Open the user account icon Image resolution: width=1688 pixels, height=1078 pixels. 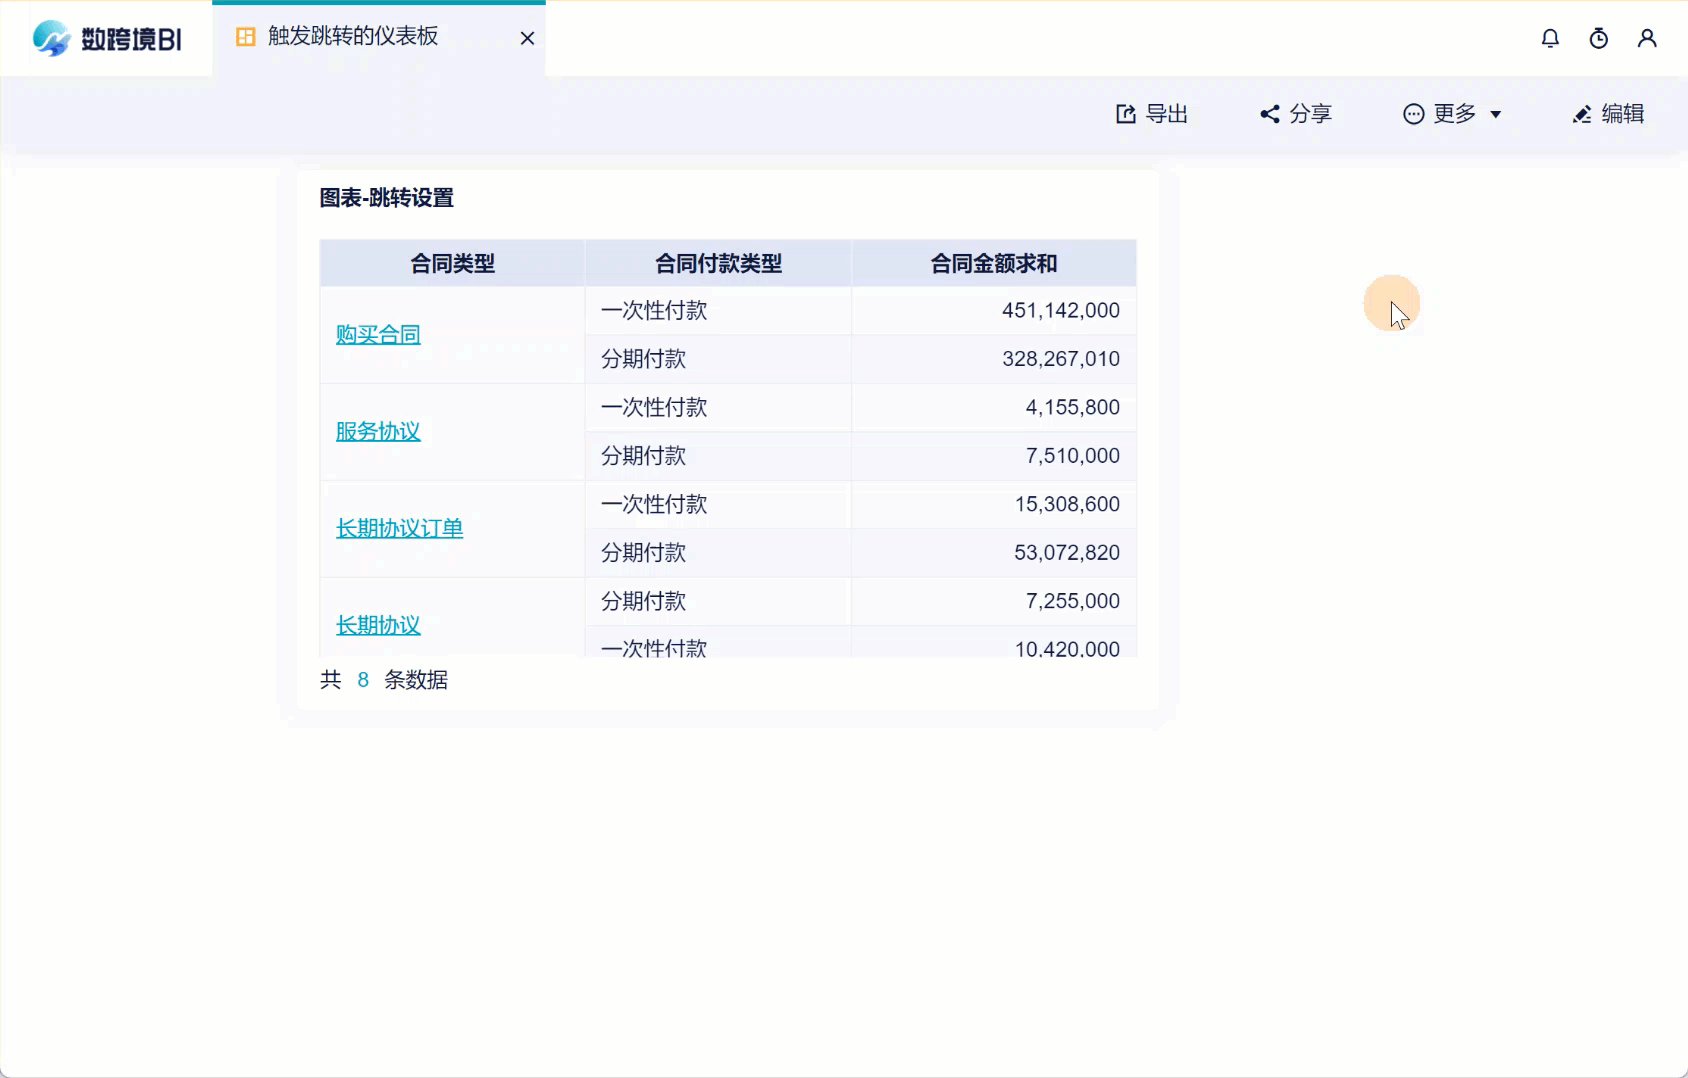tap(1647, 38)
